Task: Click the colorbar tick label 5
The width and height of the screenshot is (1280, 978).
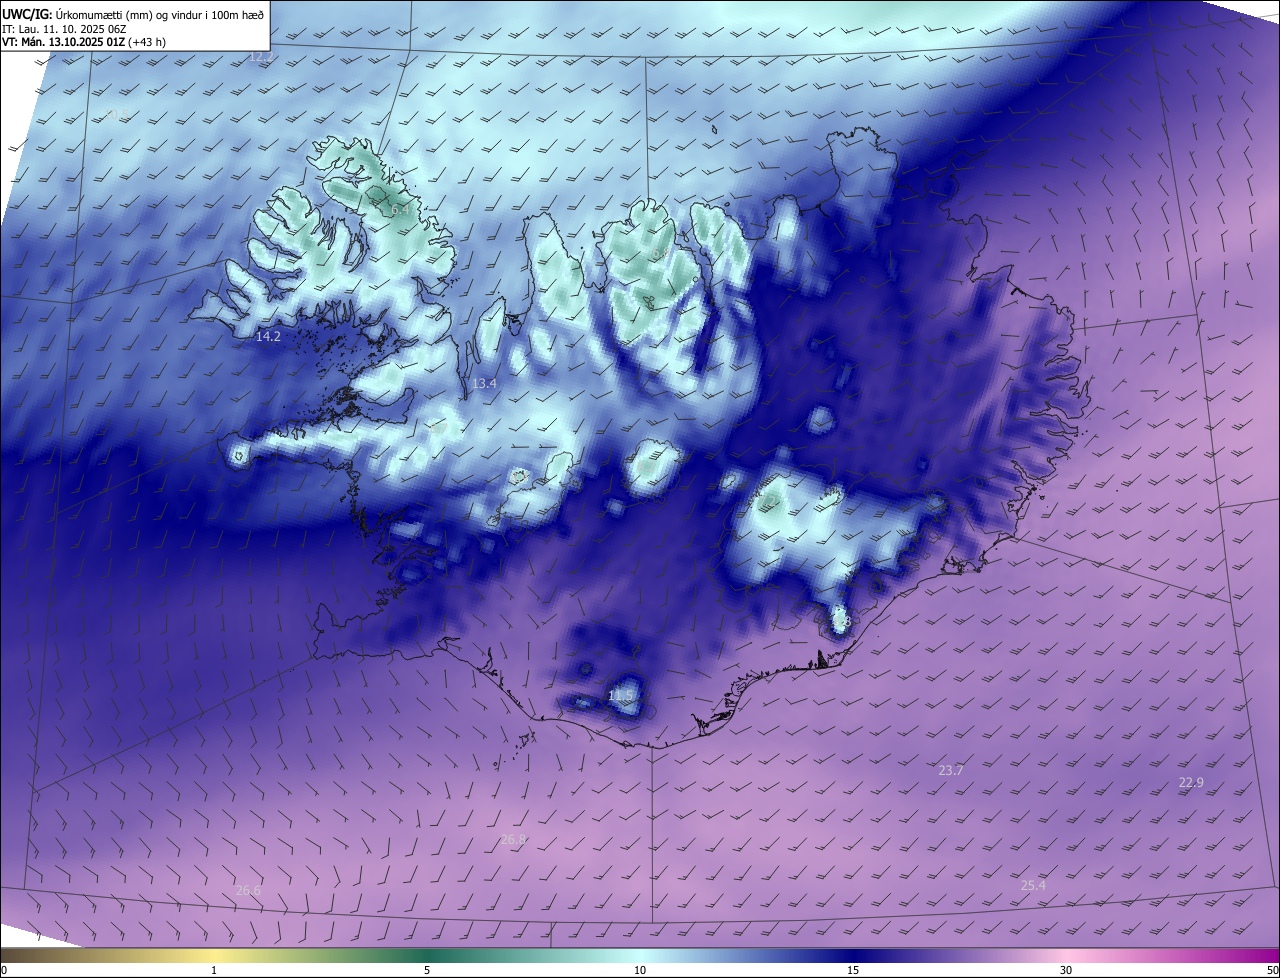Action: coord(427,970)
